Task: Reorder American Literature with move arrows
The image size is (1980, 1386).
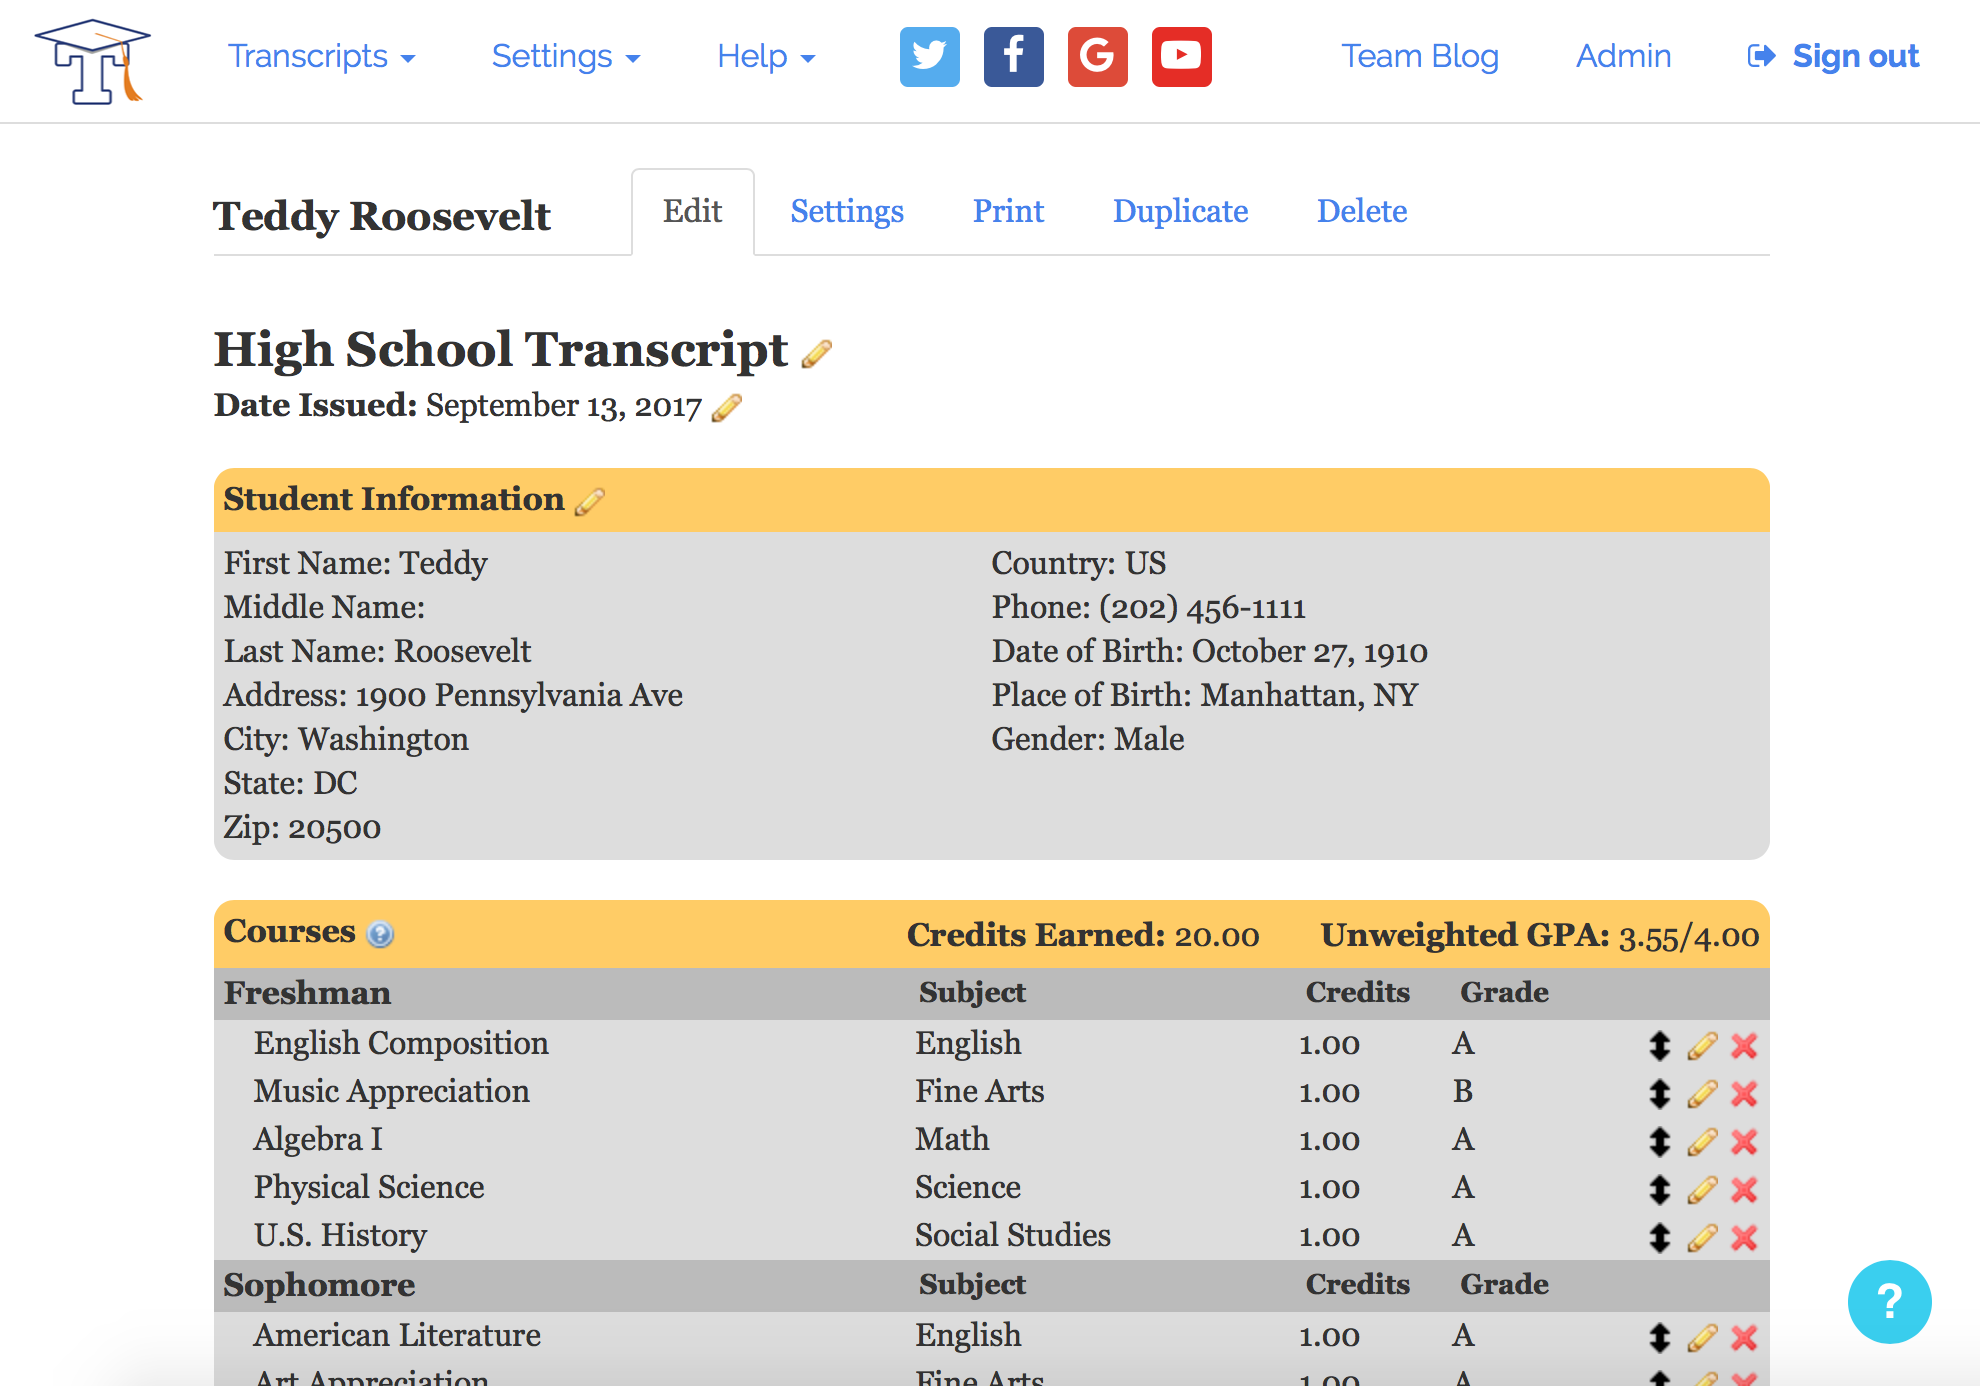Action: 1659,1338
